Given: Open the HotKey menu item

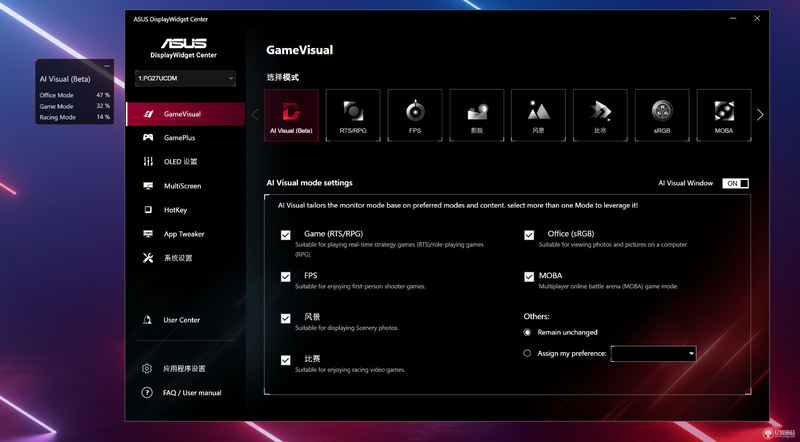Looking at the screenshot, I should click(x=186, y=210).
